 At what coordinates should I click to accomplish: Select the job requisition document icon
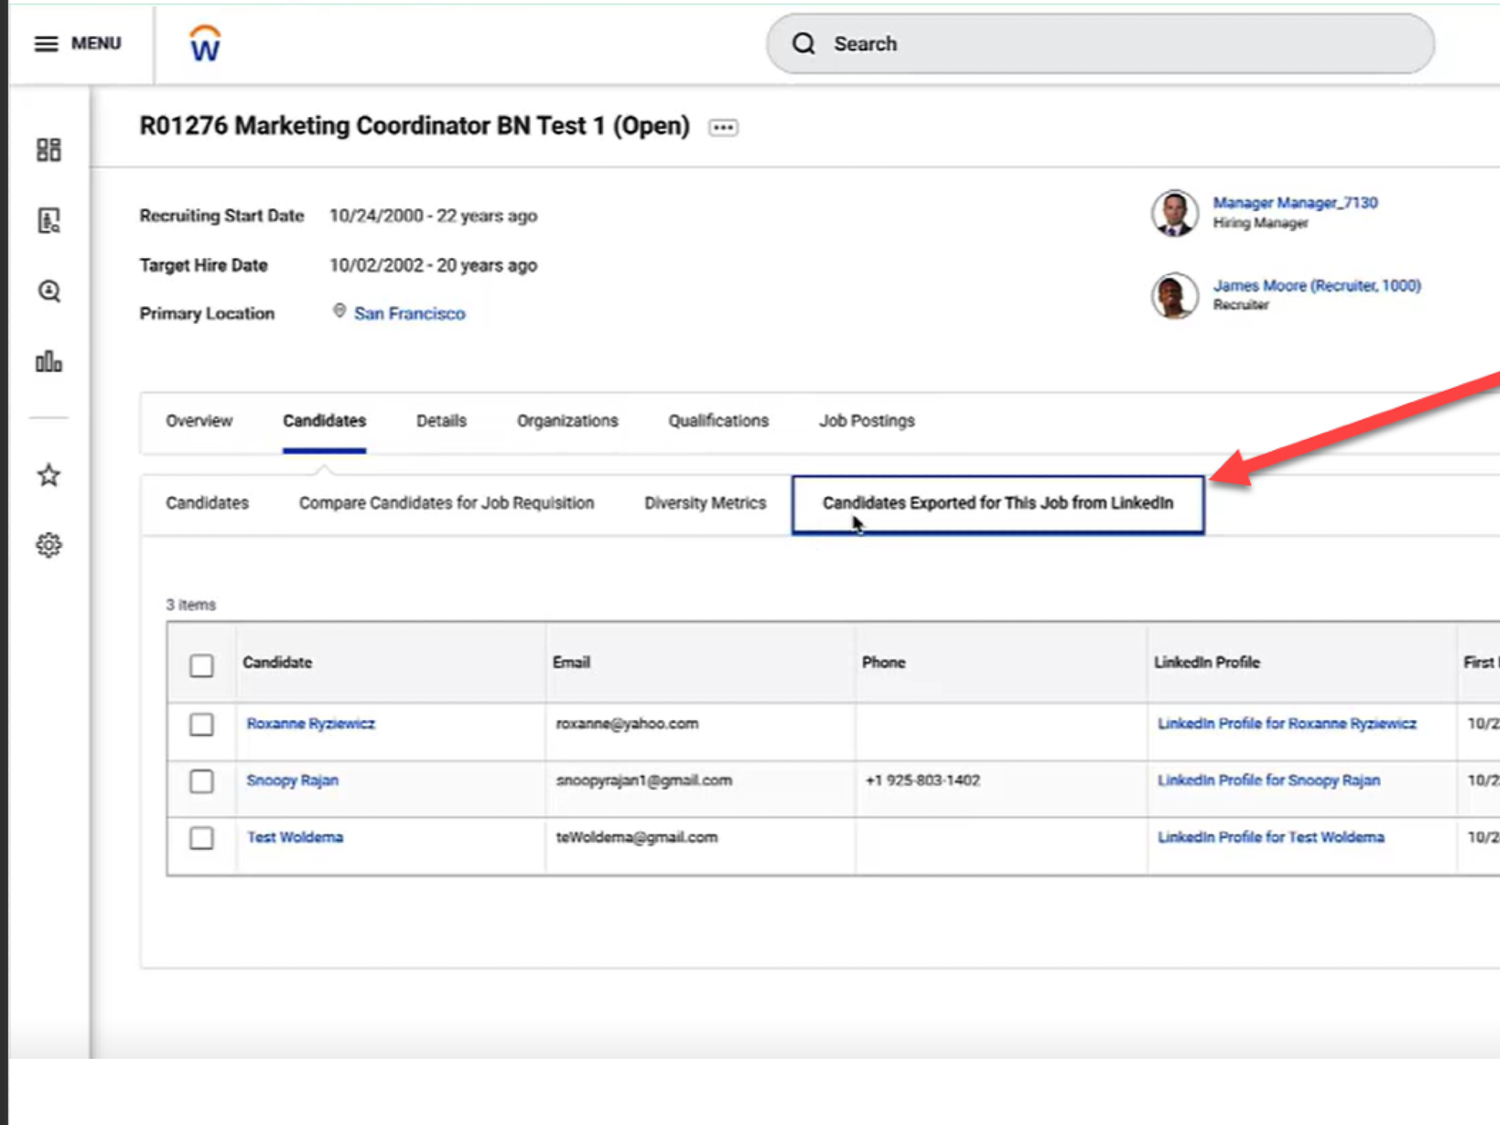point(48,219)
